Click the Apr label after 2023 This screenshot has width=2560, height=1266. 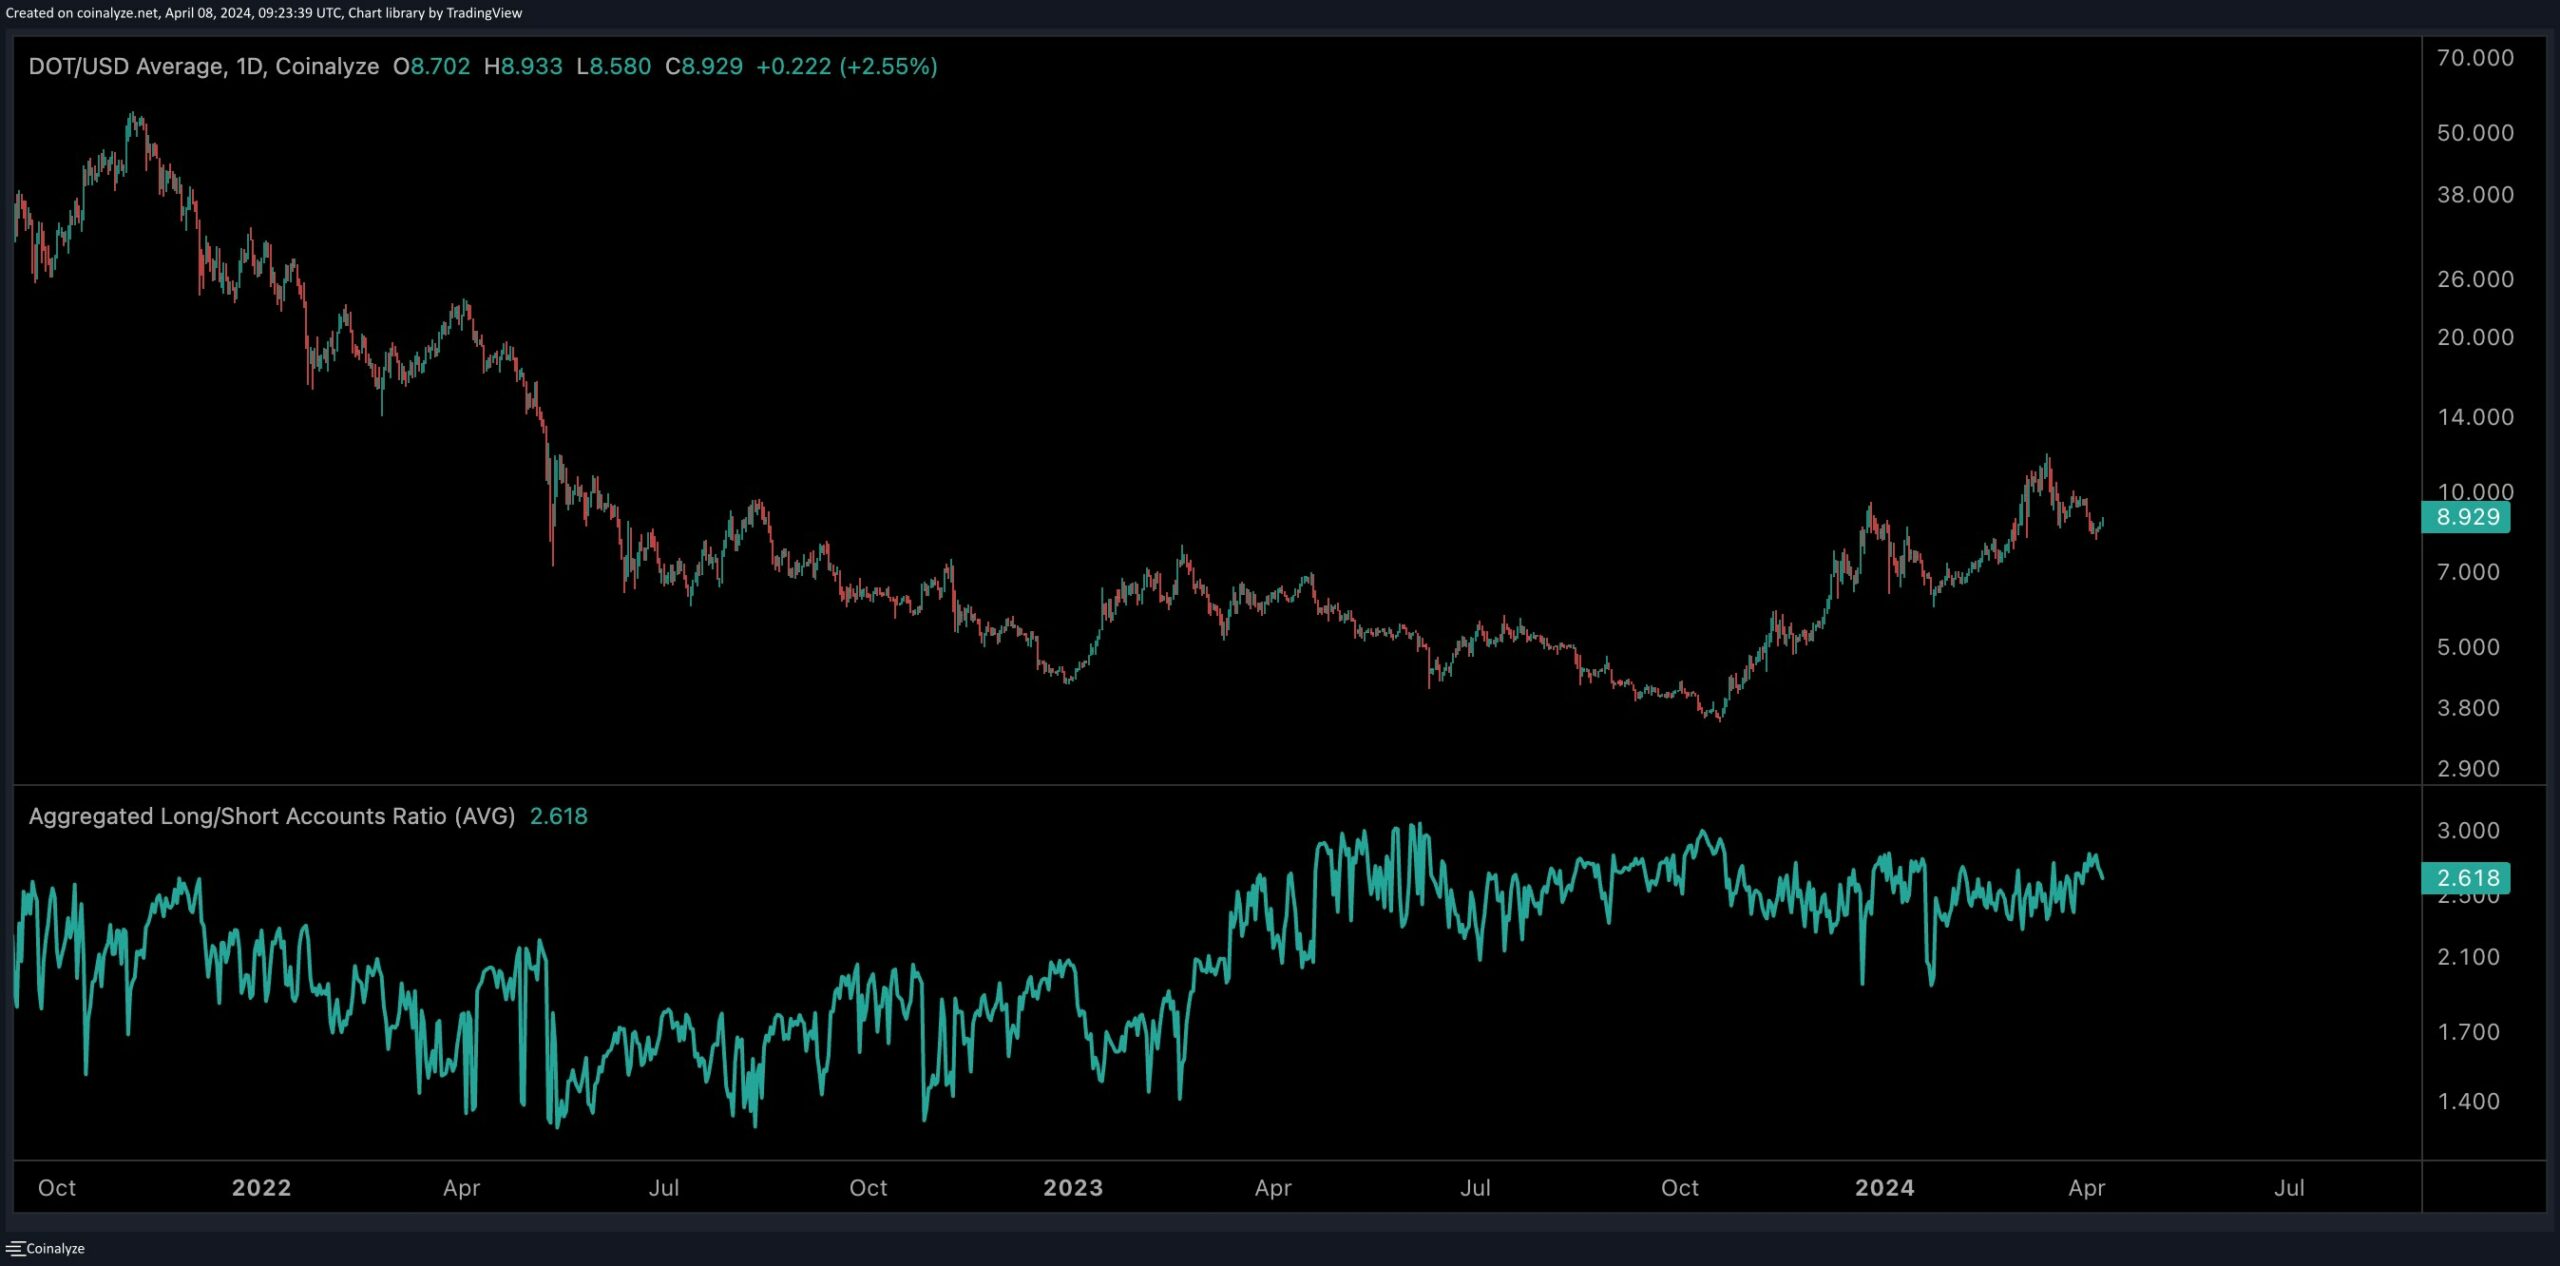tap(1273, 1188)
